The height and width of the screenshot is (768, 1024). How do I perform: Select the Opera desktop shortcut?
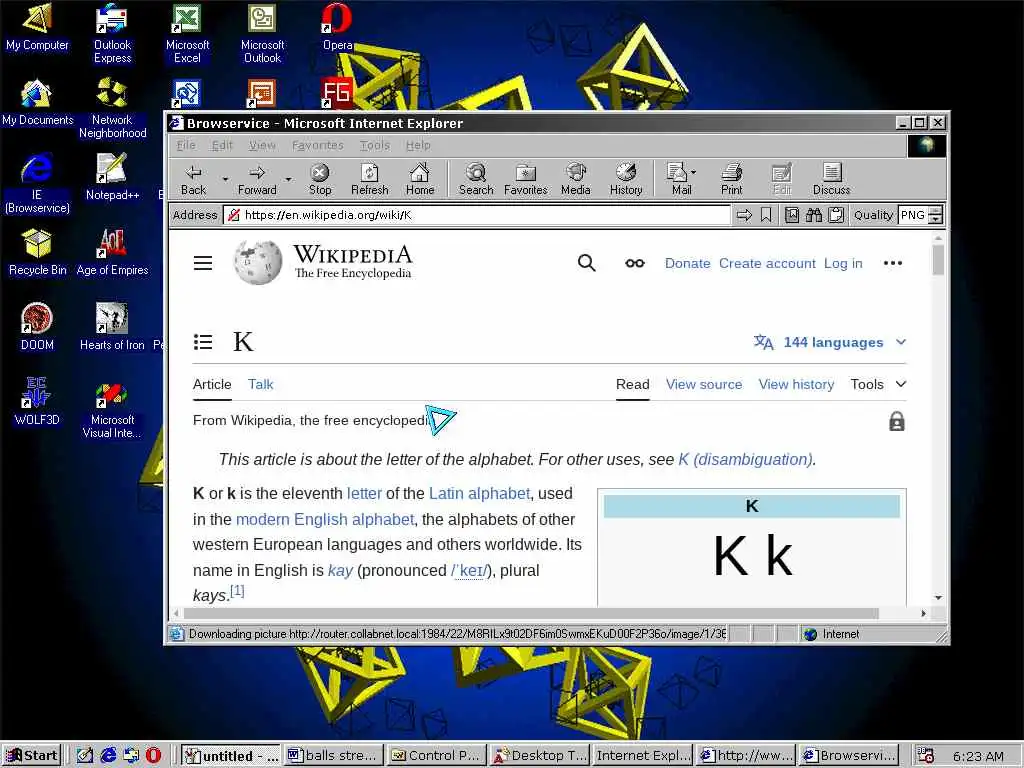tap(338, 27)
